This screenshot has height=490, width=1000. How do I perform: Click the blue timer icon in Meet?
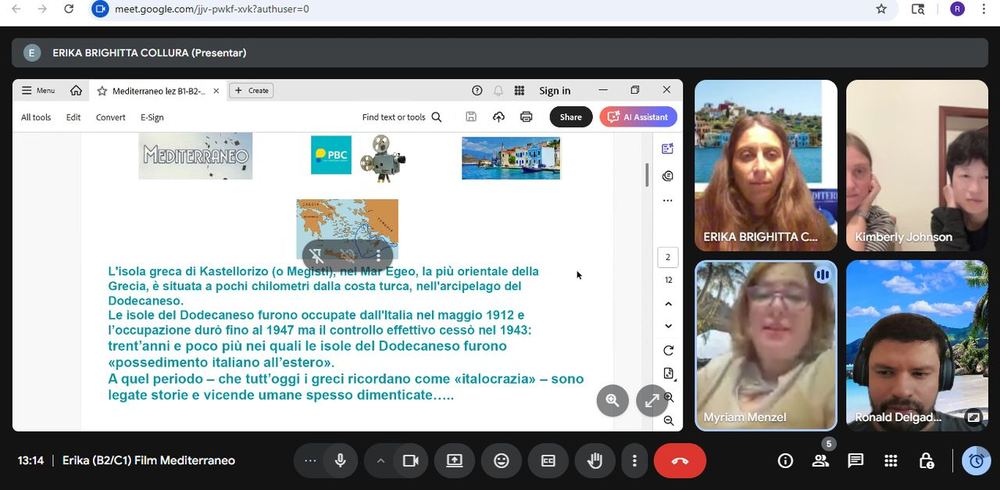[976, 461]
